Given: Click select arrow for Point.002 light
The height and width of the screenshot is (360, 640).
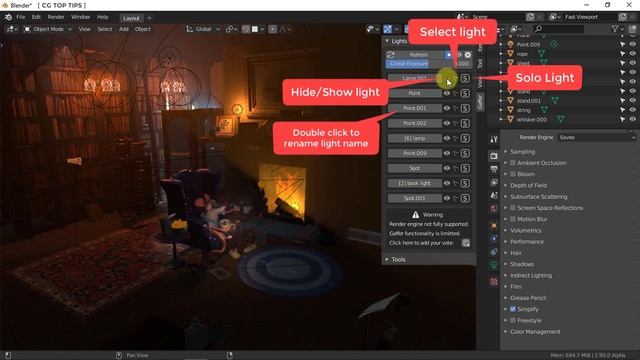Looking at the screenshot, I should click(456, 123).
